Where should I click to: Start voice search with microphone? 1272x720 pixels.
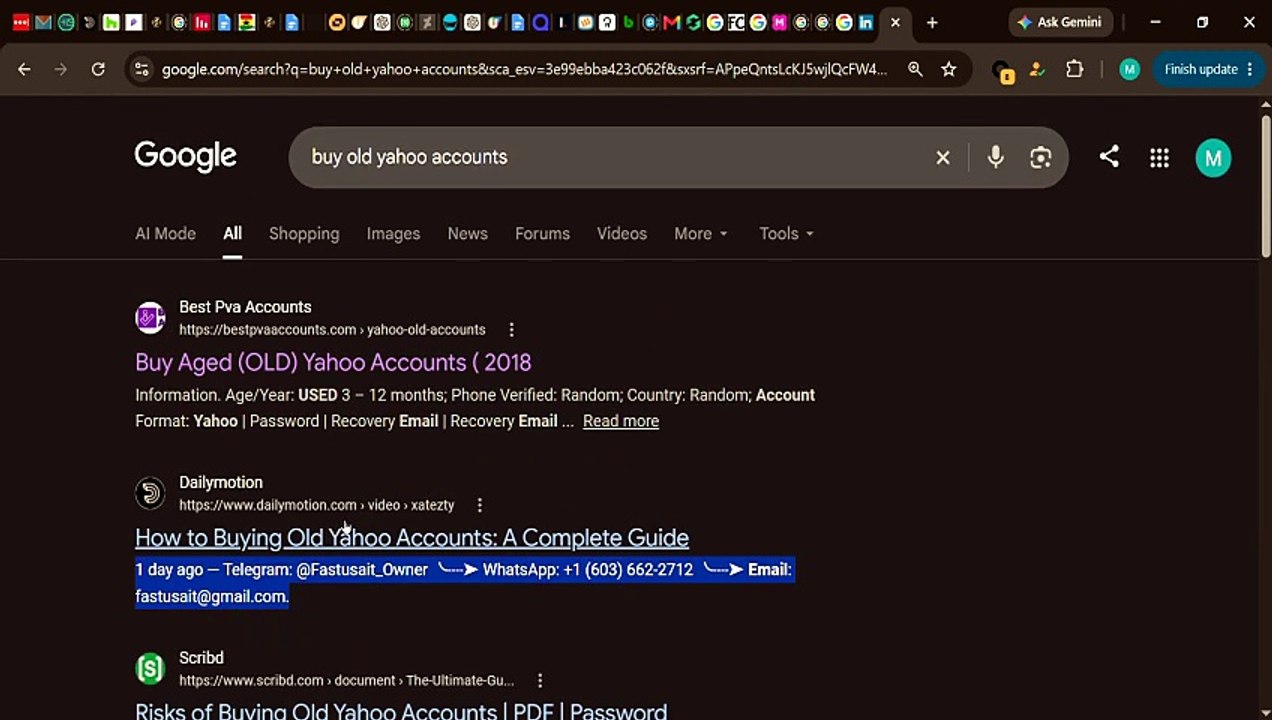[x=995, y=157]
